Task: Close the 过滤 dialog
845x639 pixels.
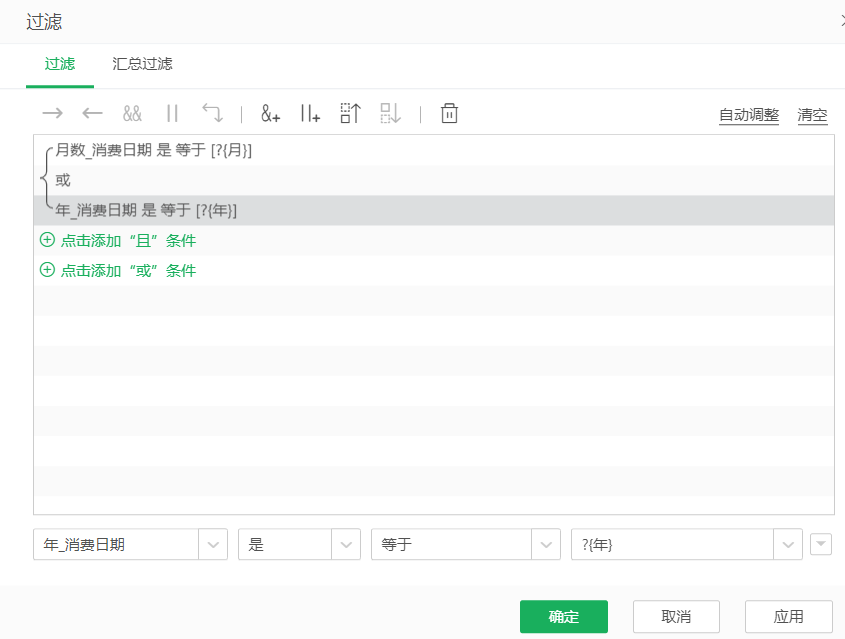Action: [x=842, y=22]
